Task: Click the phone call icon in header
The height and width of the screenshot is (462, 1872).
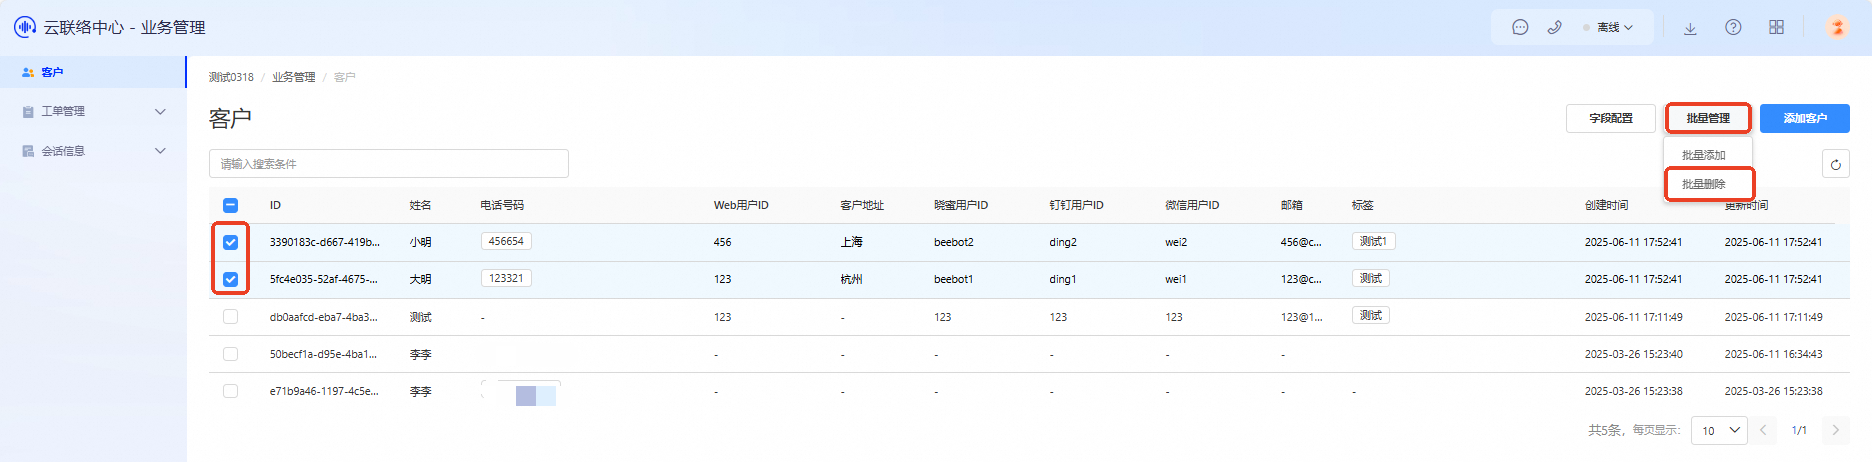Action: 1554,28
